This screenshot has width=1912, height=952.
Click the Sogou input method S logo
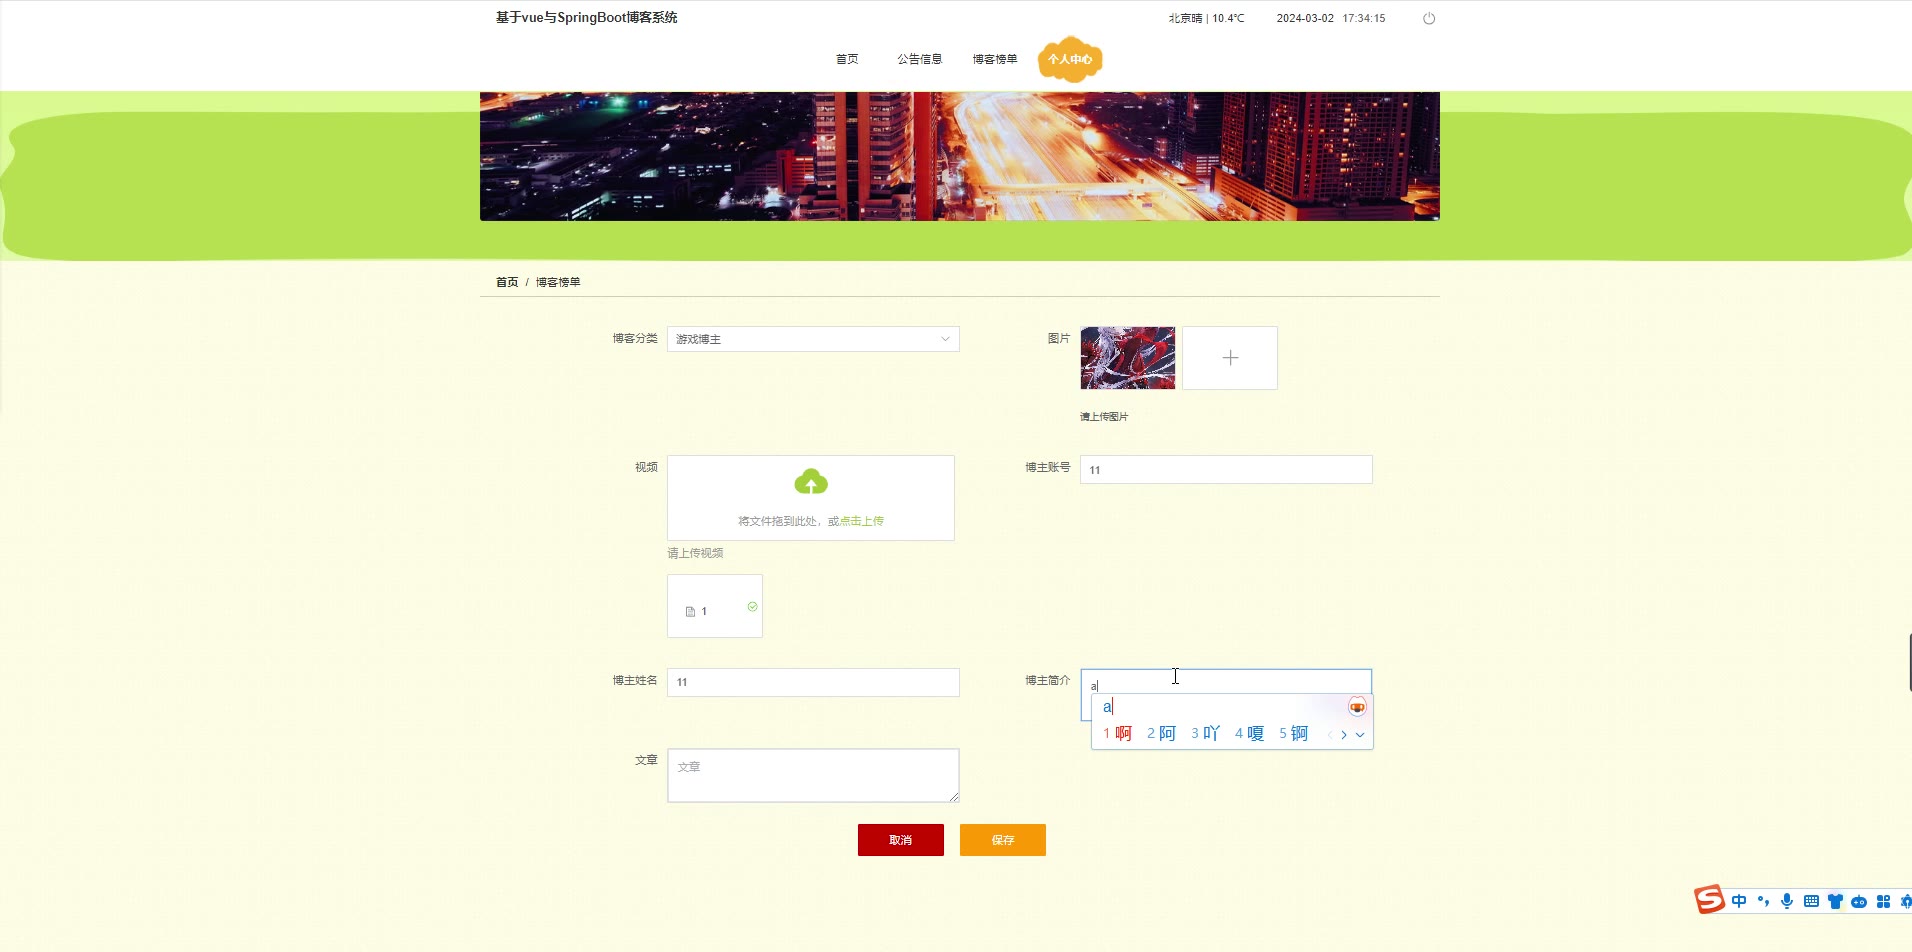pos(1709,900)
